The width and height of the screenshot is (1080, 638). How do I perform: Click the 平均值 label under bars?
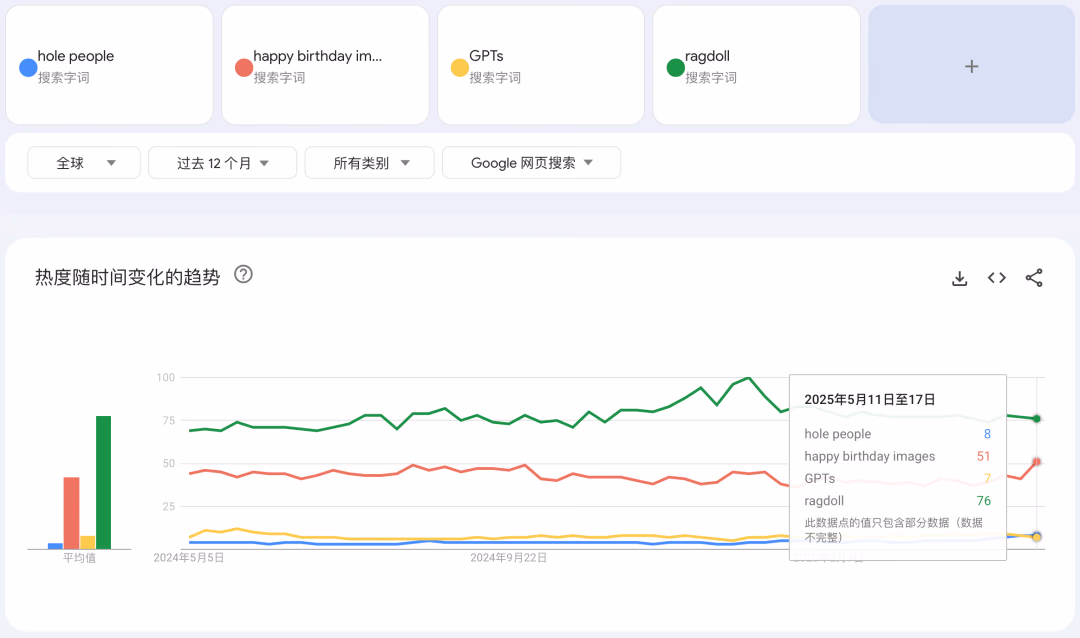pyautogui.click(x=79, y=558)
